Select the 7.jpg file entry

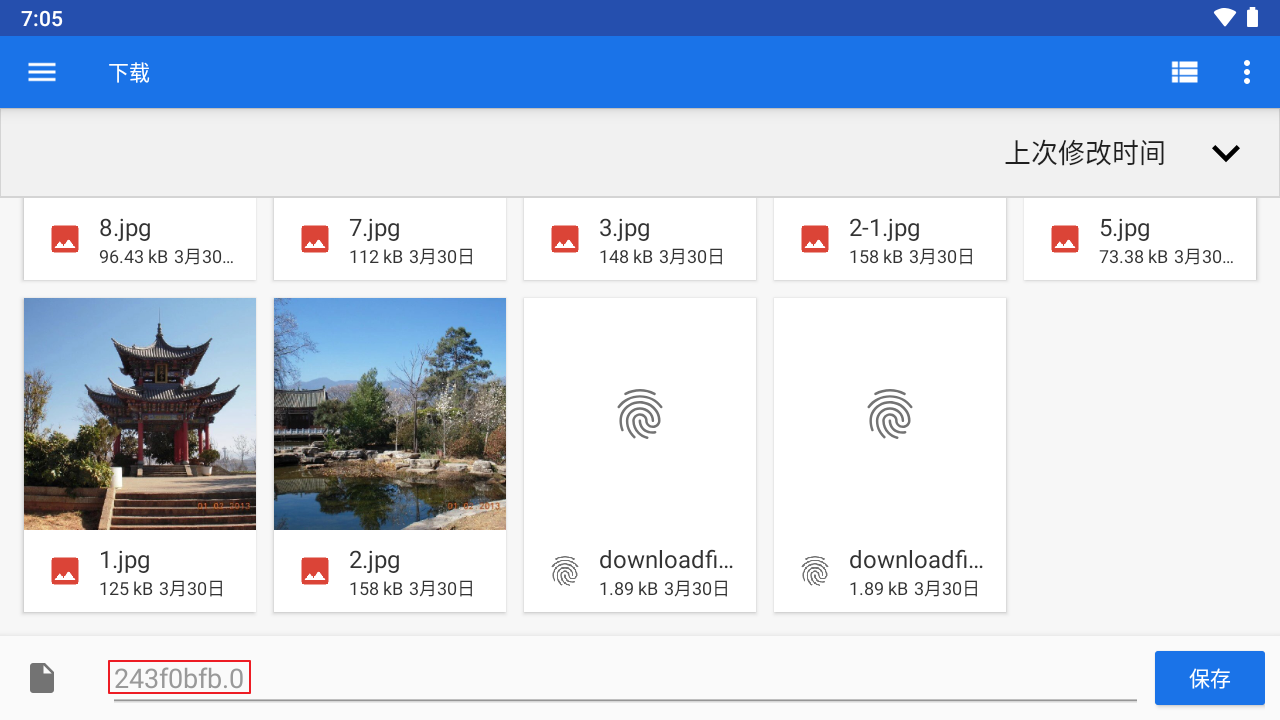pyautogui.click(x=390, y=239)
